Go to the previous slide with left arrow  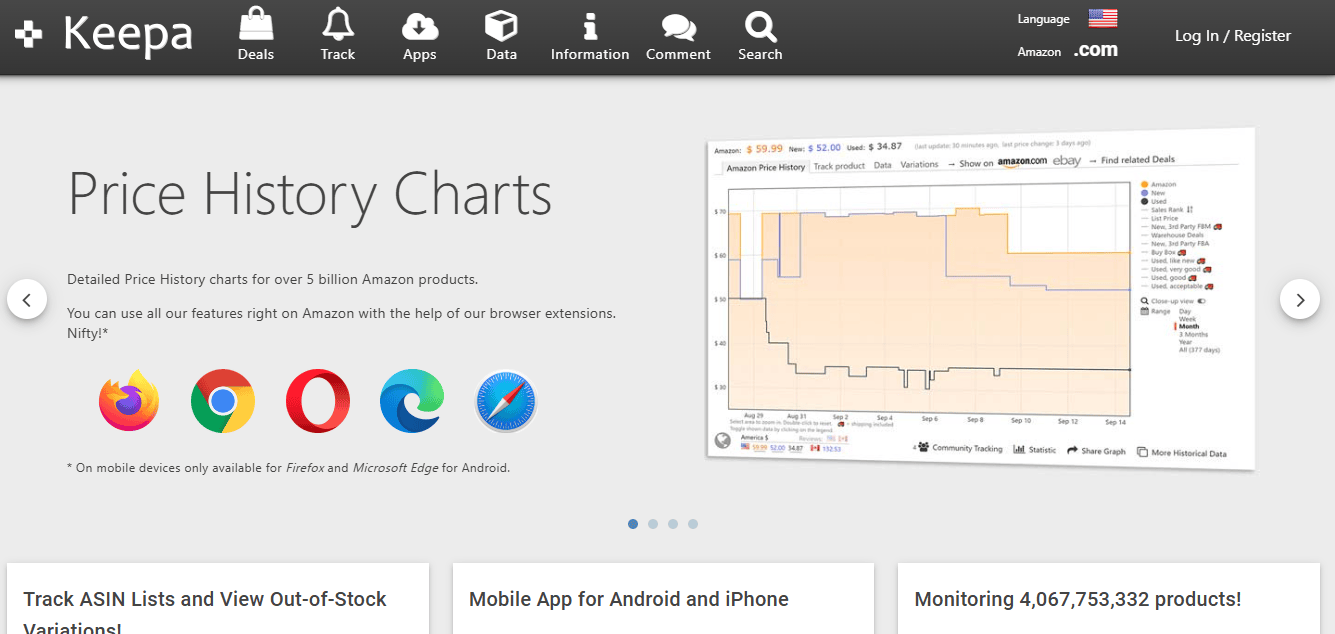coord(27,299)
